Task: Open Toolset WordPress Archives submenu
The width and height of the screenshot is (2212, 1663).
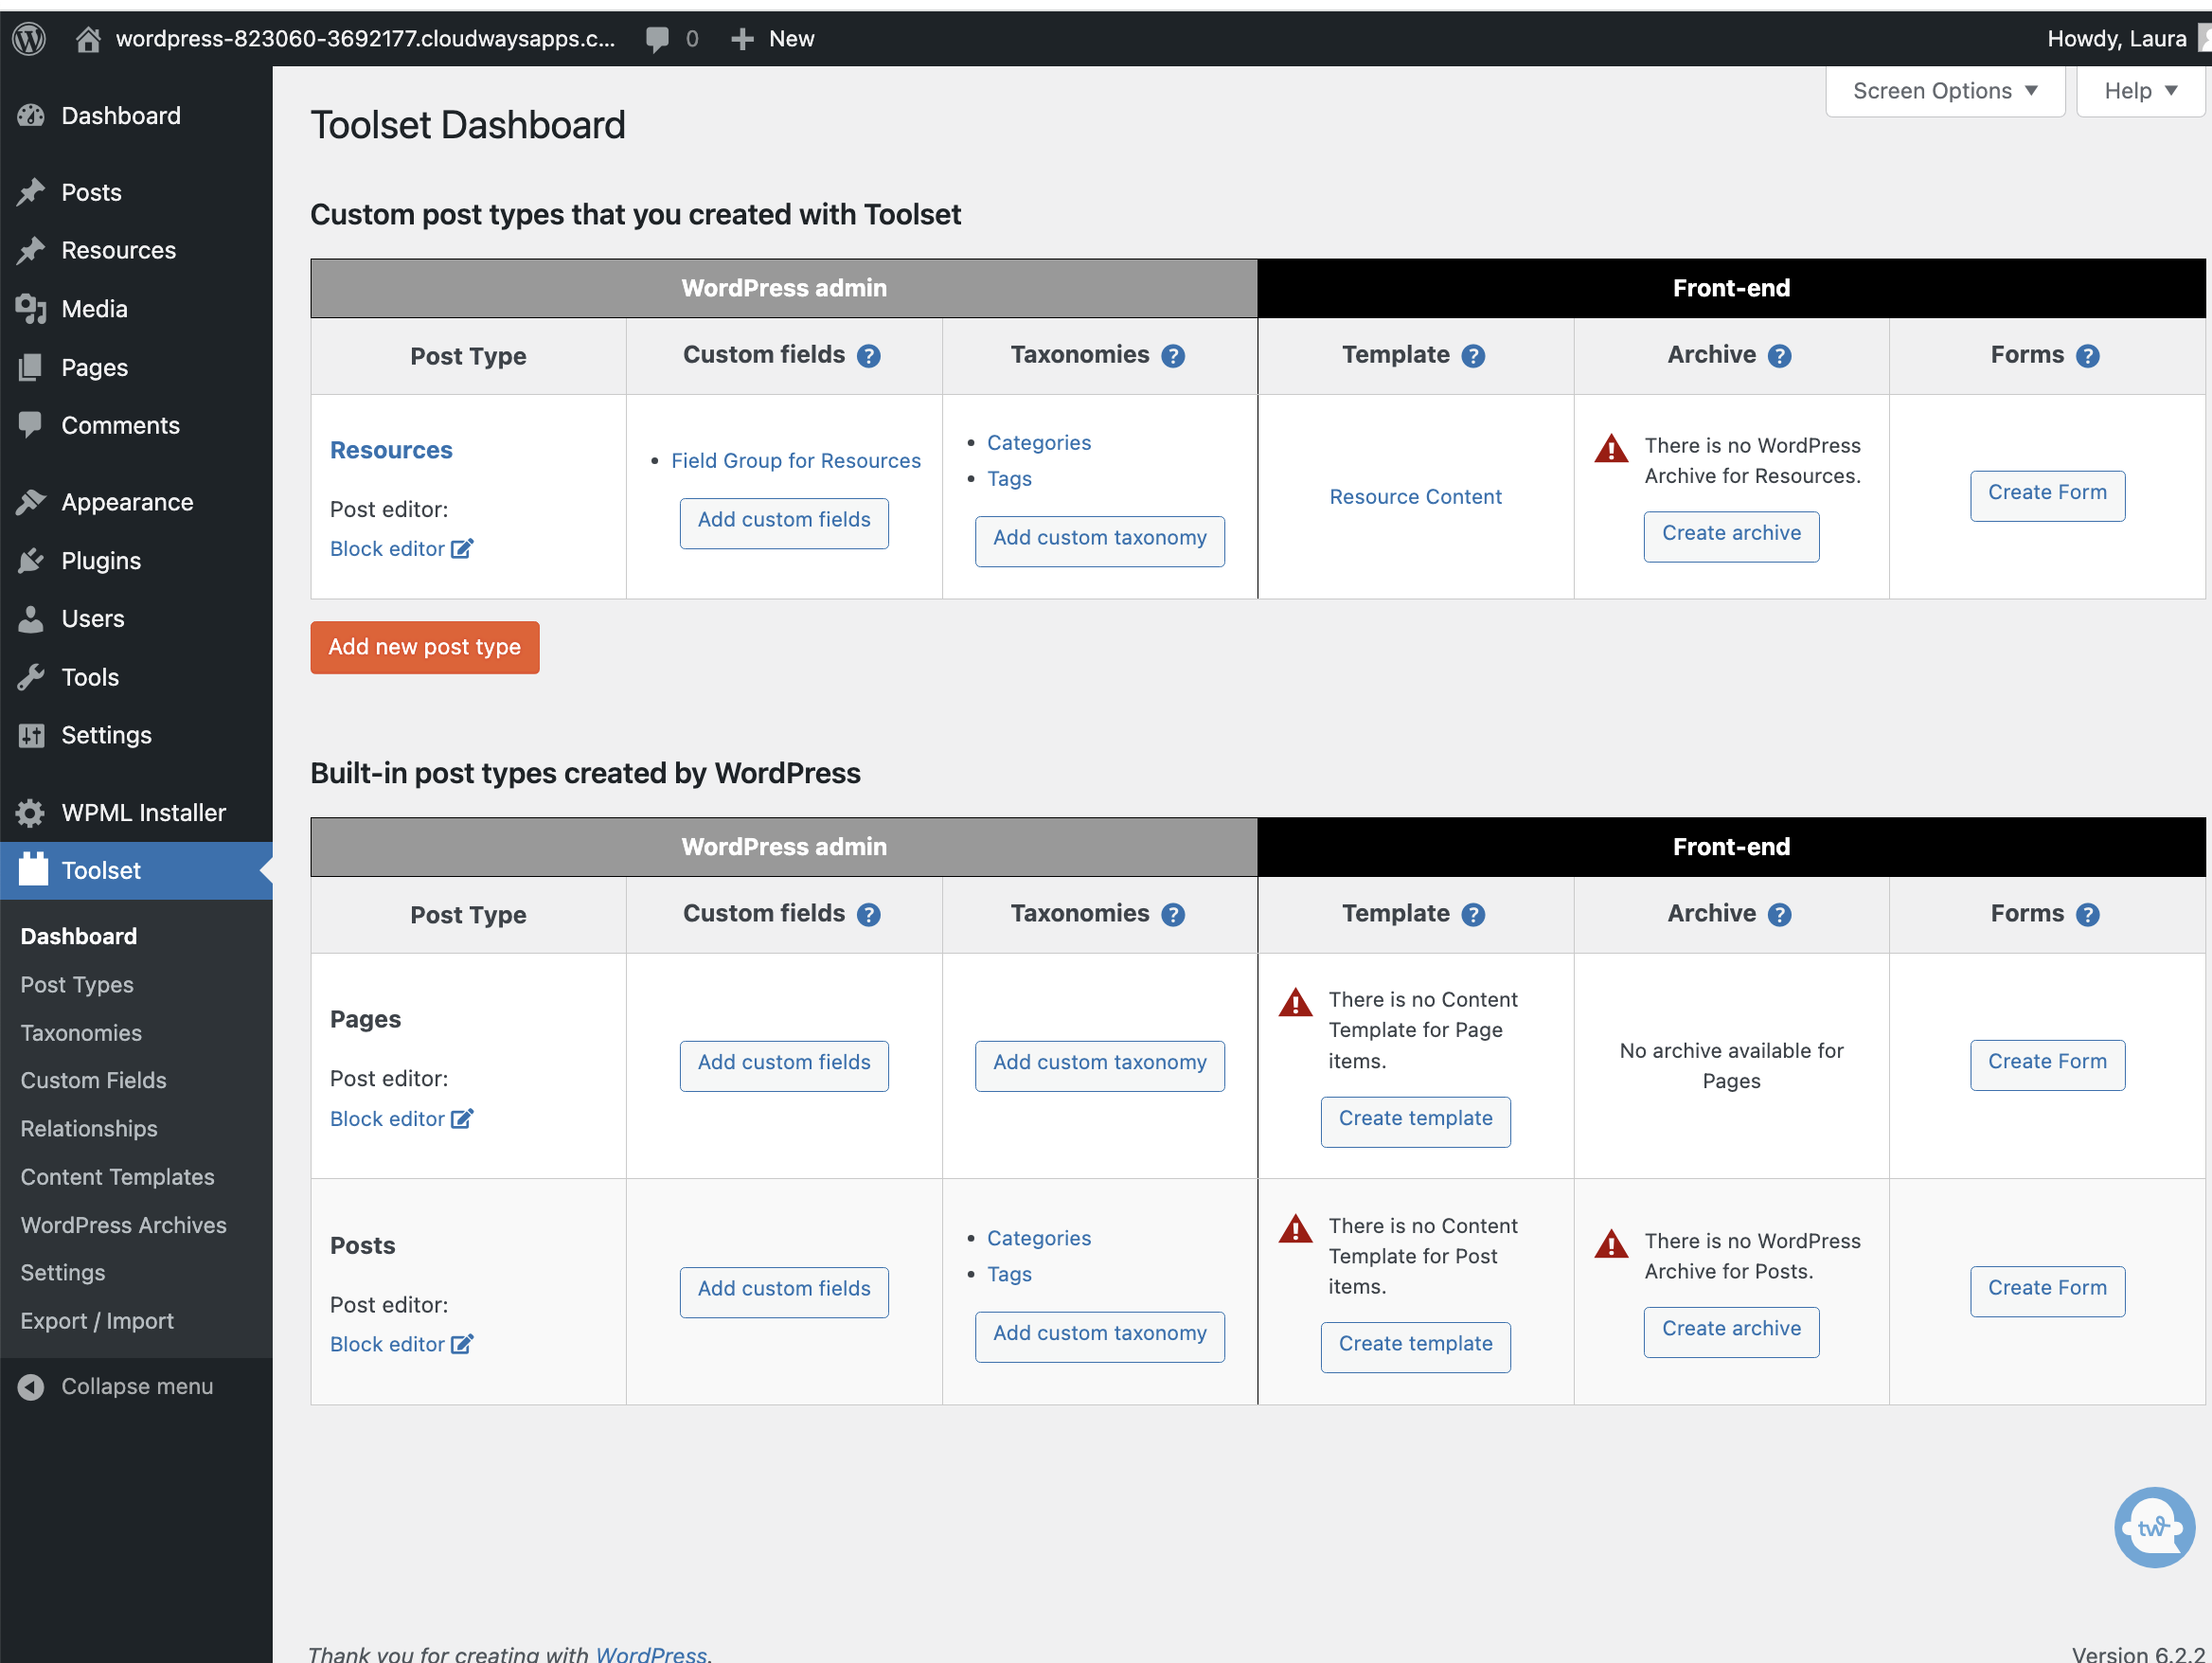Action: coord(123,1225)
